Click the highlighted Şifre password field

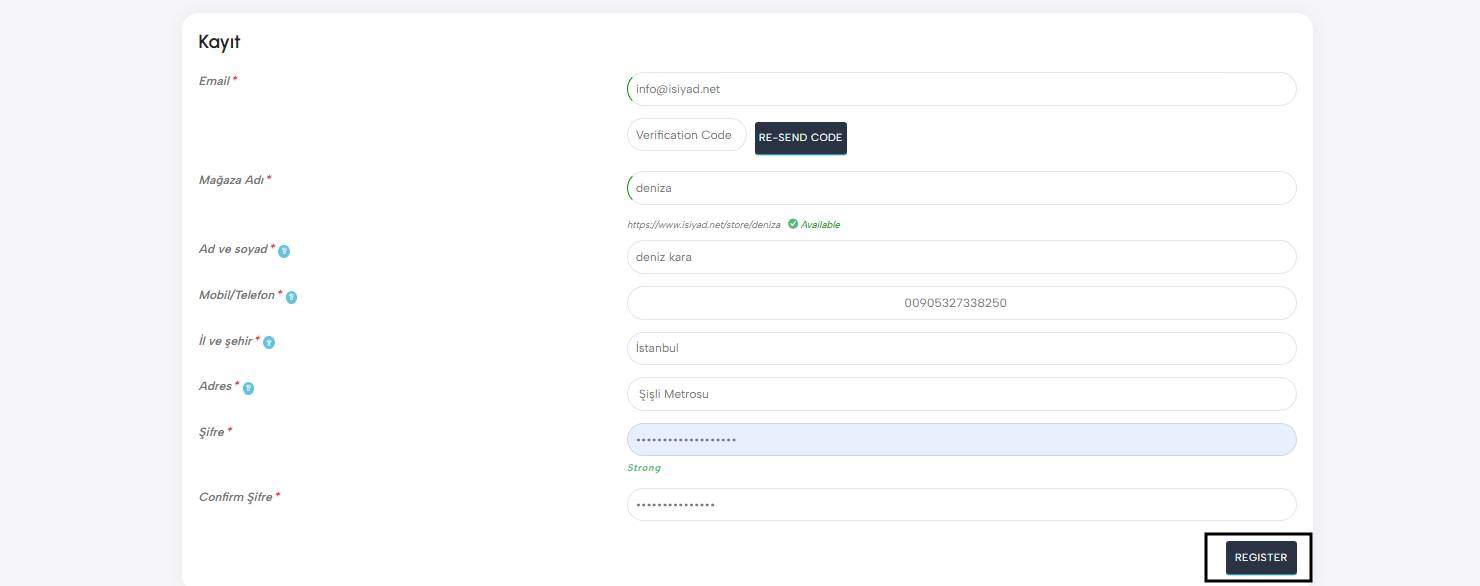(961, 440)
